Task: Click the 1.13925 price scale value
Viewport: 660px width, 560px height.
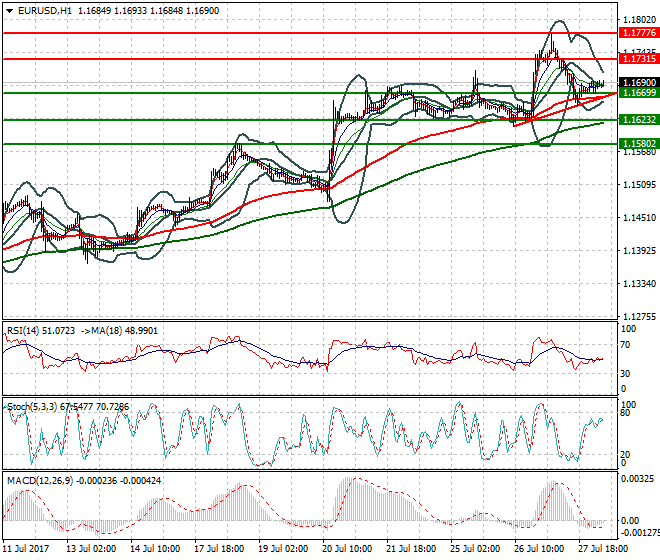Action: 639,251
